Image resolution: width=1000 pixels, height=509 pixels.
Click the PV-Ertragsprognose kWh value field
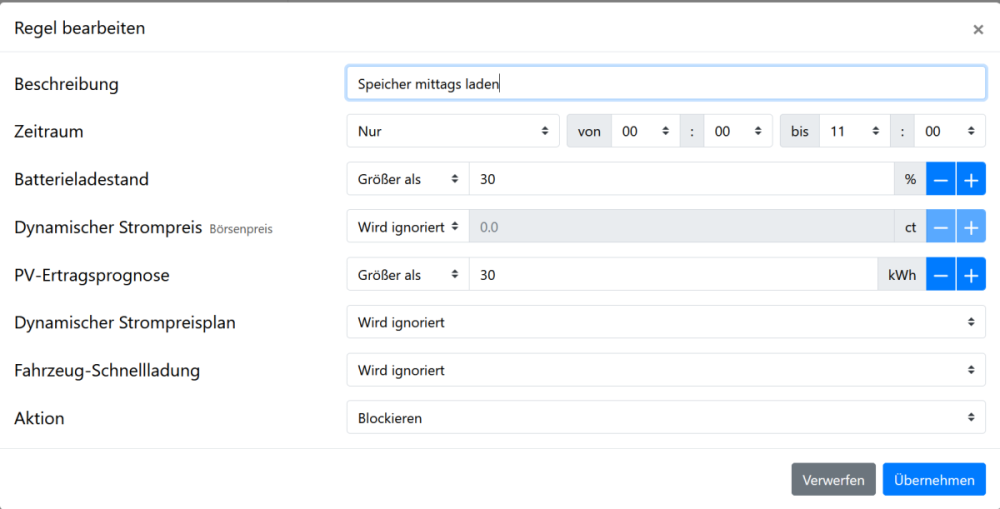[672, 275]
